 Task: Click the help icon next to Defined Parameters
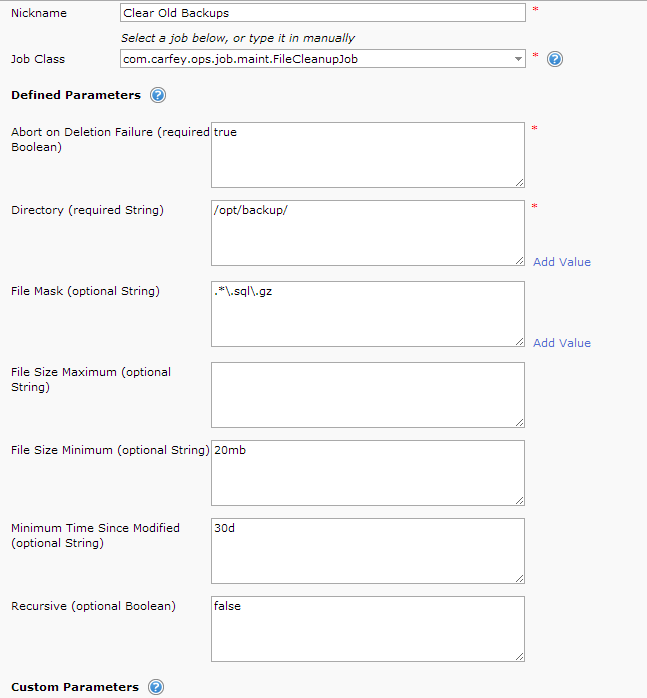157,96
